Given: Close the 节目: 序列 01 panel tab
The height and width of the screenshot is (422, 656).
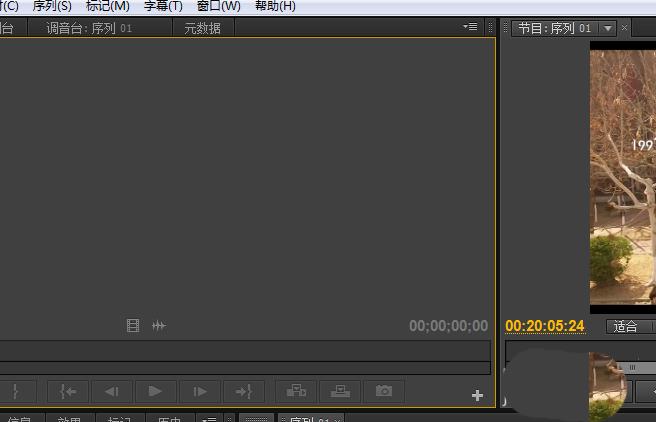Looking at the screenshot, I should pos(624,28).
